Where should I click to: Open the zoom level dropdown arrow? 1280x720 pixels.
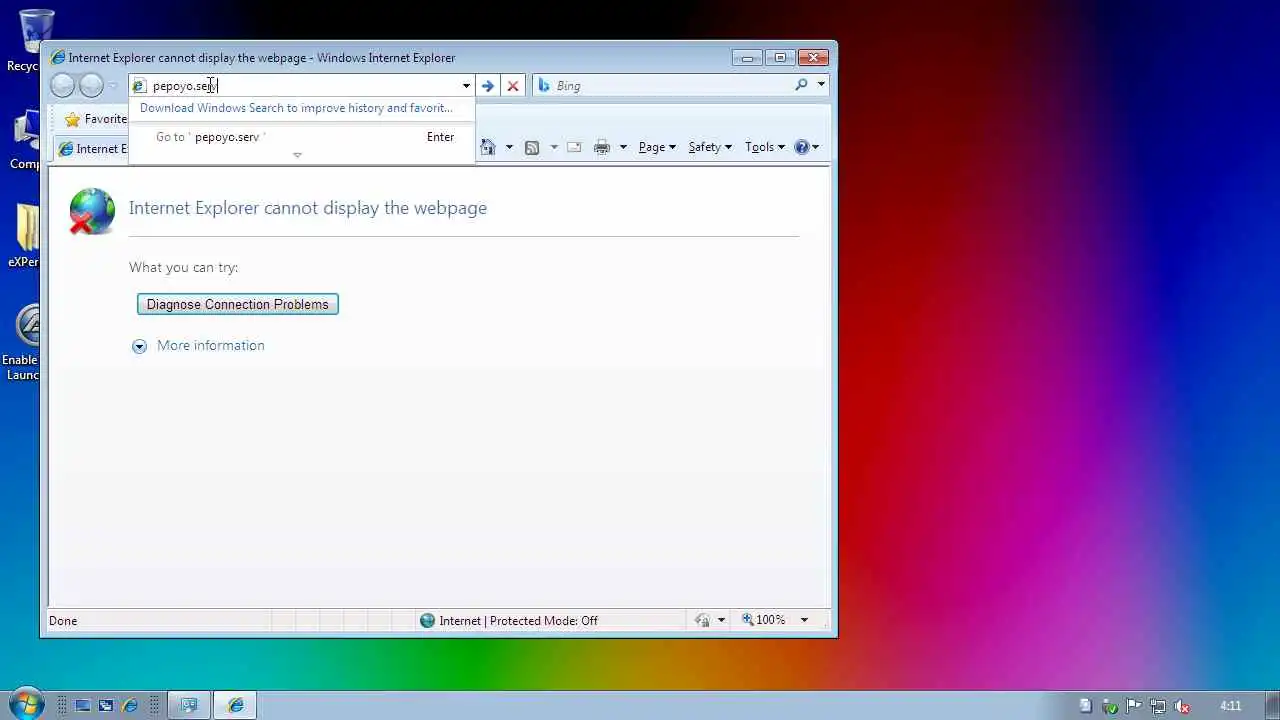(803, 620)
